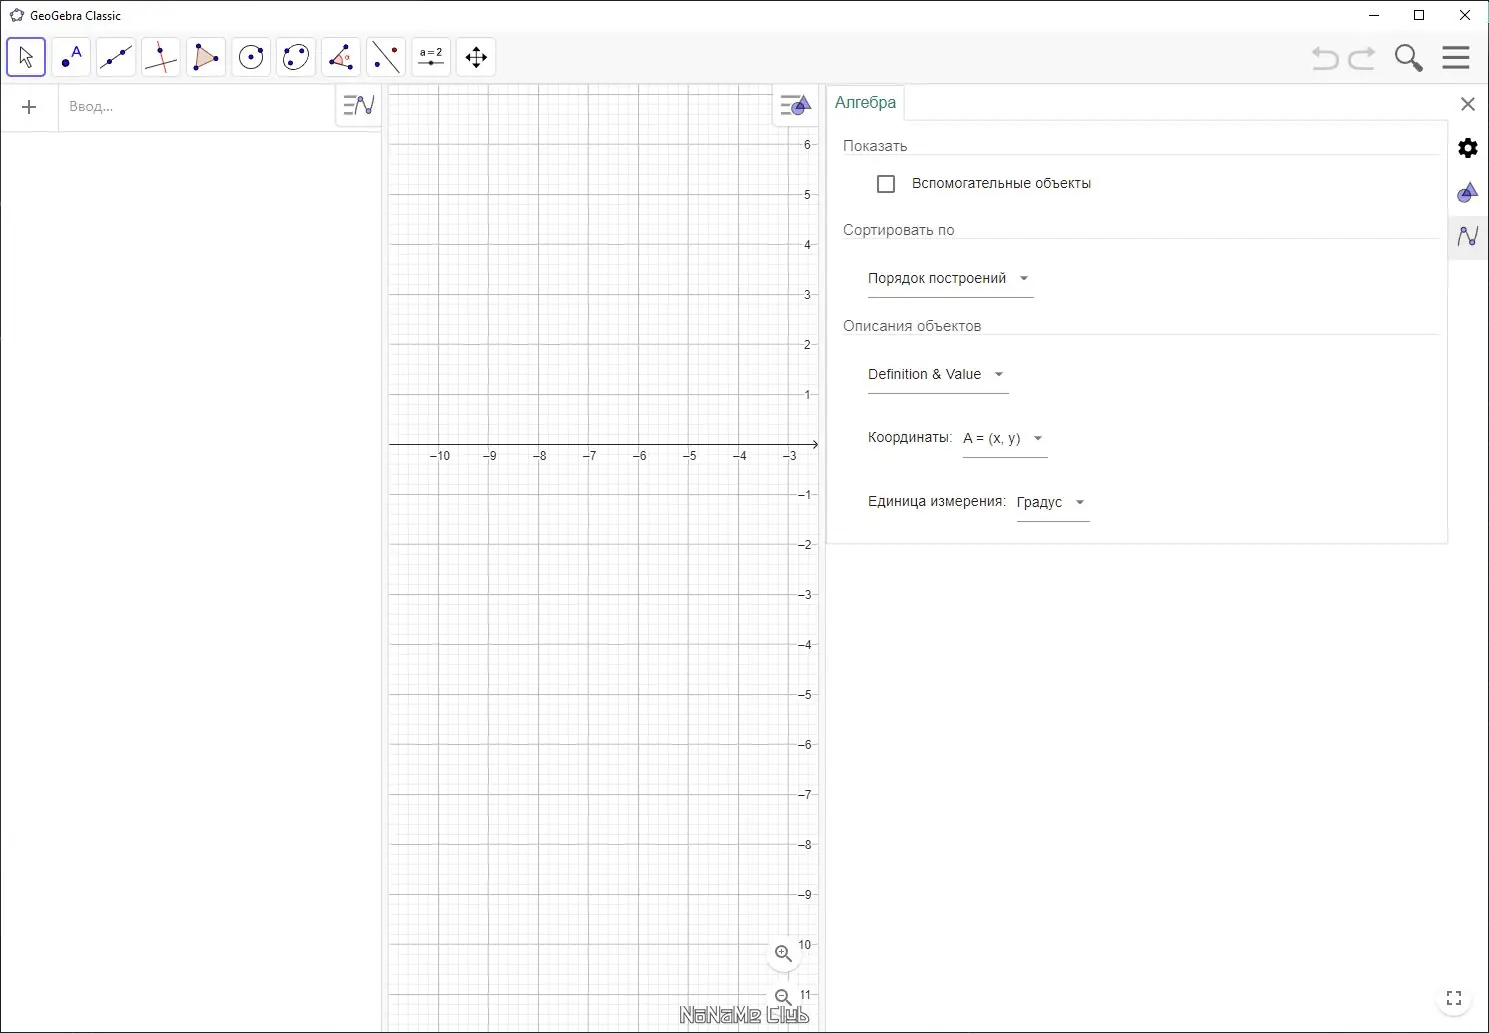The image size is (1489, 1033).
Task: Enable Вспомогательные объекты checkbox
Action: click(886, 184)
